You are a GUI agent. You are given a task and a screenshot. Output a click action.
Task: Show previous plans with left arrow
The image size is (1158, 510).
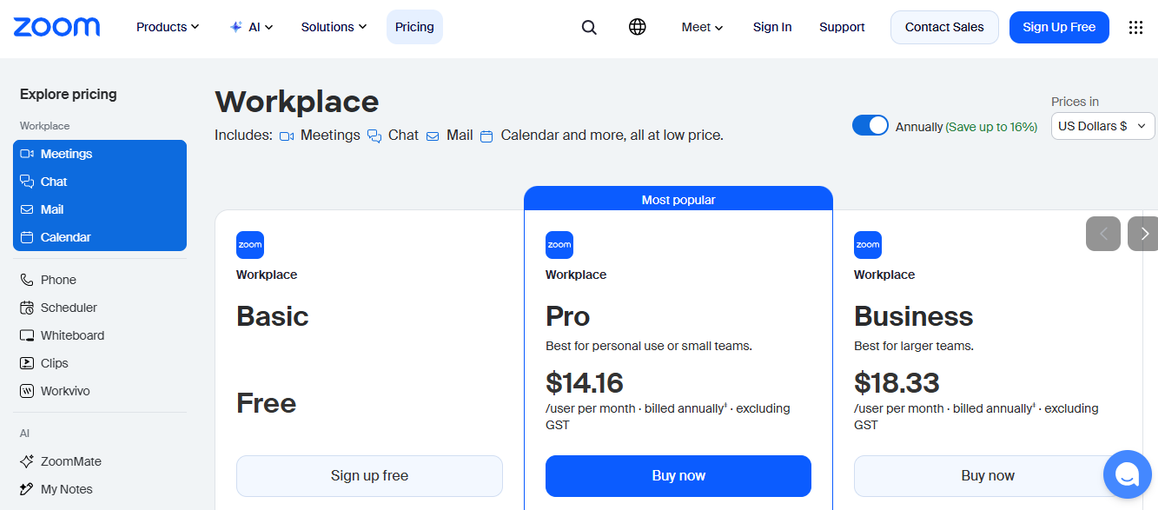[x=1104, y=234]
